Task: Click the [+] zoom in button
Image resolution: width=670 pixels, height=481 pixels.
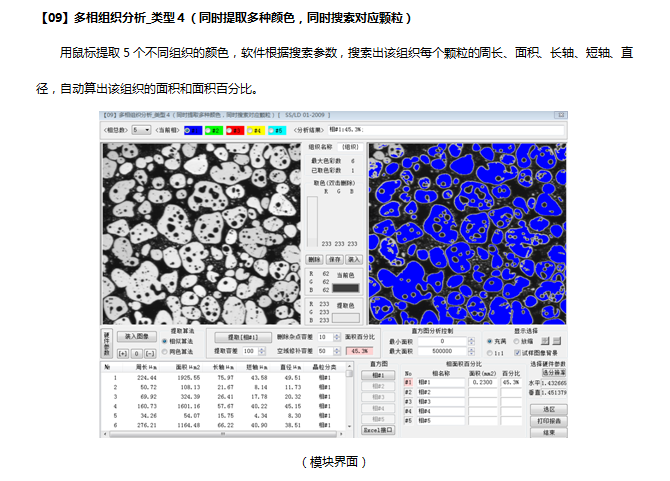Action: [122, 352]
